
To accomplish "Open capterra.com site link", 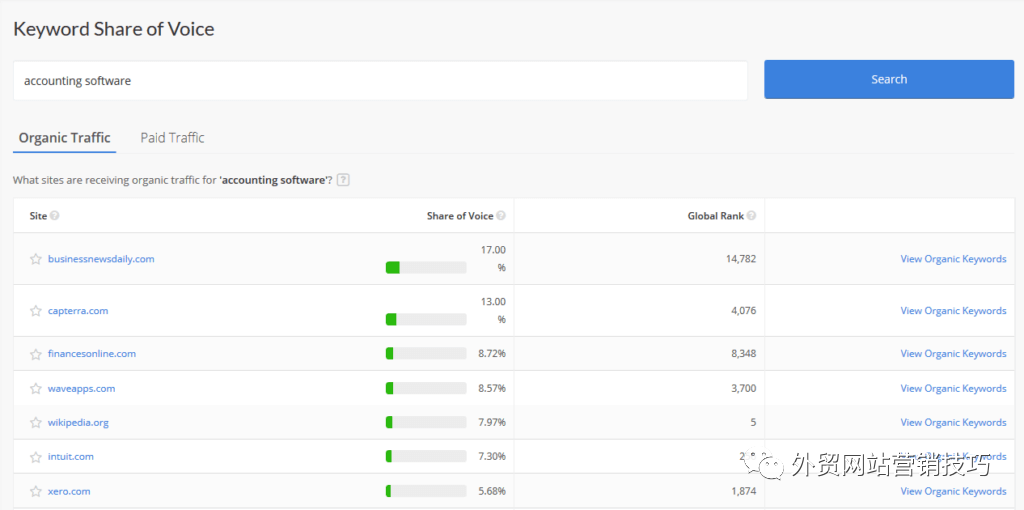I will (78, 311).
